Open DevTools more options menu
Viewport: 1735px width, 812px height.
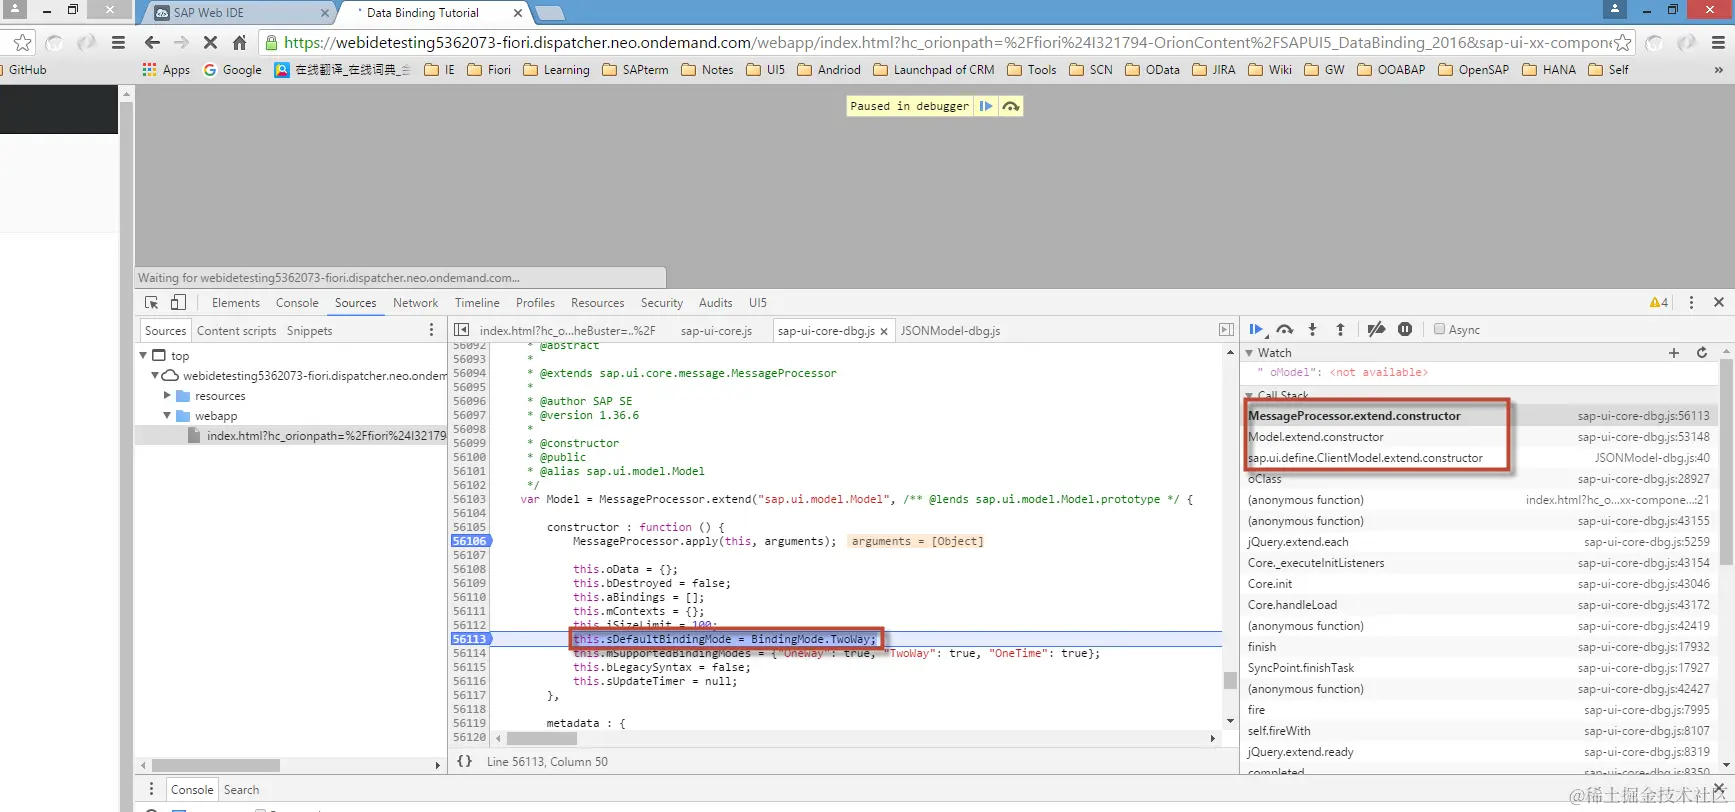click(1691, 302)
